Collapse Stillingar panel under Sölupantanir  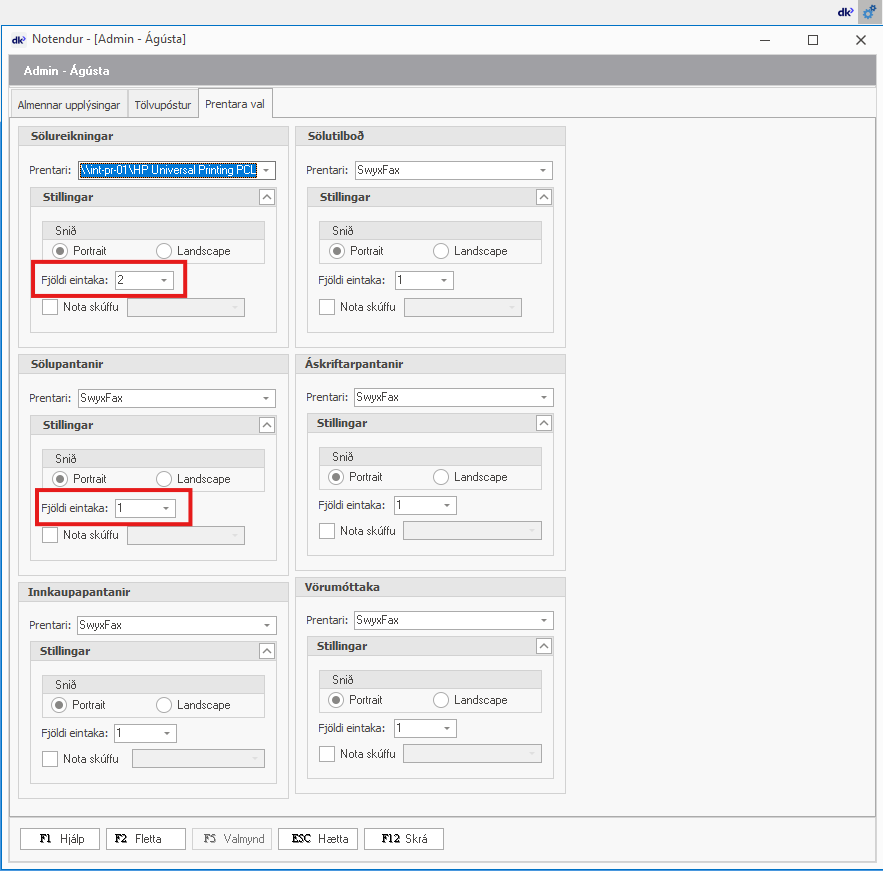tap(267, 425)
